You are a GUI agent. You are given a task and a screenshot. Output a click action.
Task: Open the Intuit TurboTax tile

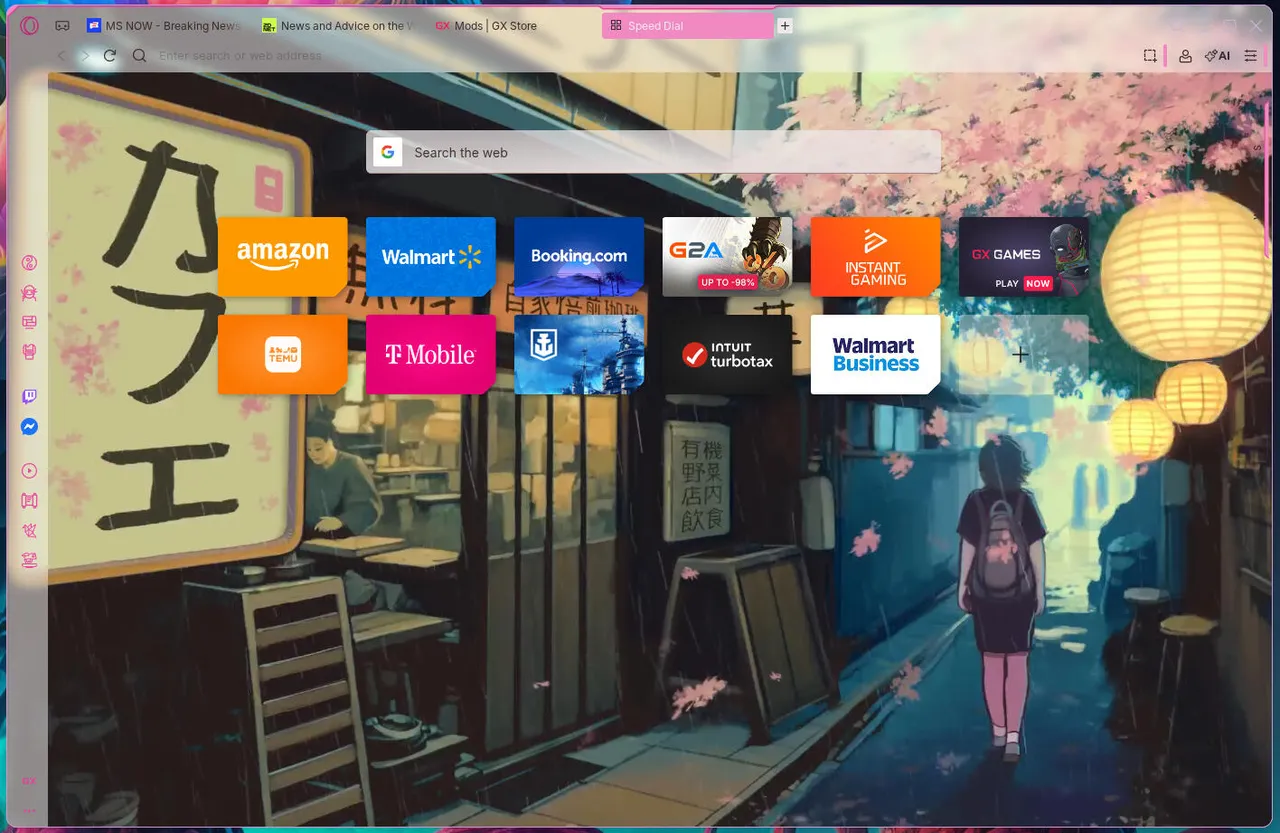coord(727,355)
